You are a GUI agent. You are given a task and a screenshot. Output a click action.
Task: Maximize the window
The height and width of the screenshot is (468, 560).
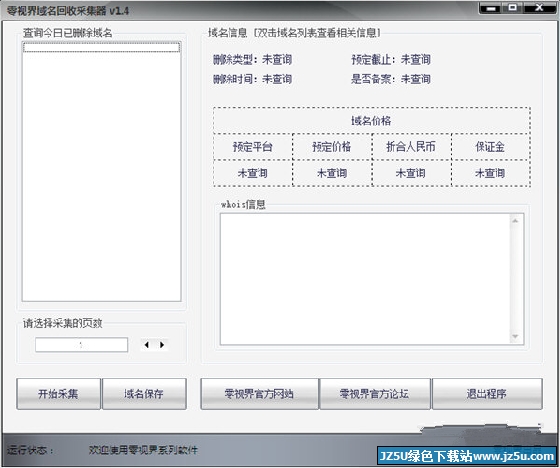[513, 8]
